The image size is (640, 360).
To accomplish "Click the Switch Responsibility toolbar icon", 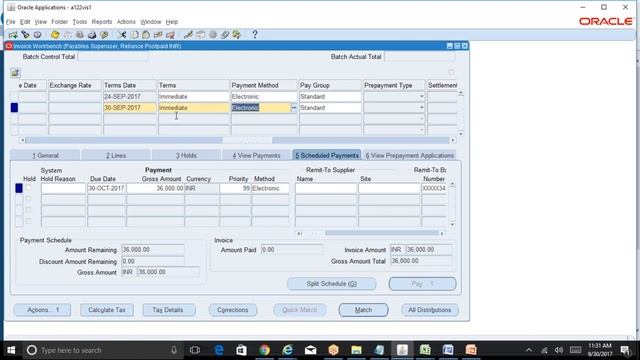I will [x=80, y=35].
